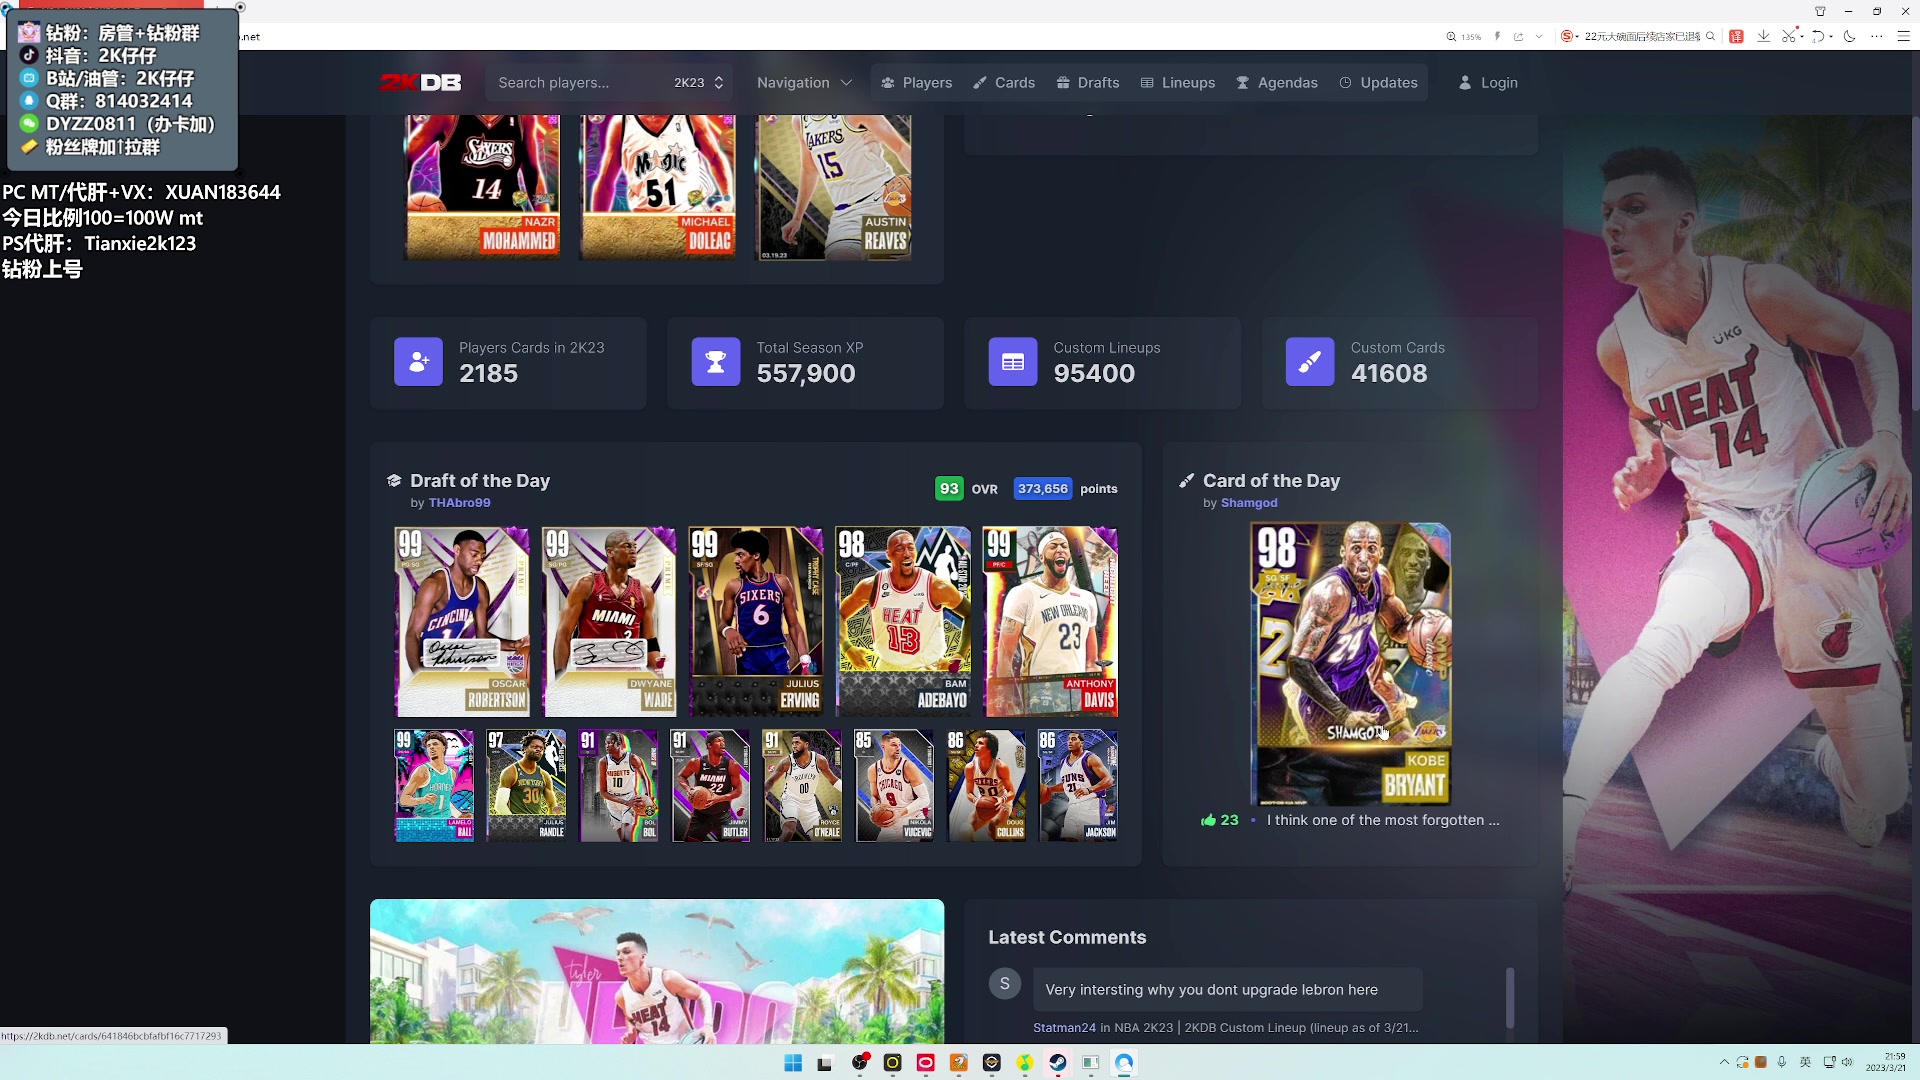The height and width of the screenshot is (1080, 1920).
Task: Click the browser translate icon
Action: click(1737, 36)
